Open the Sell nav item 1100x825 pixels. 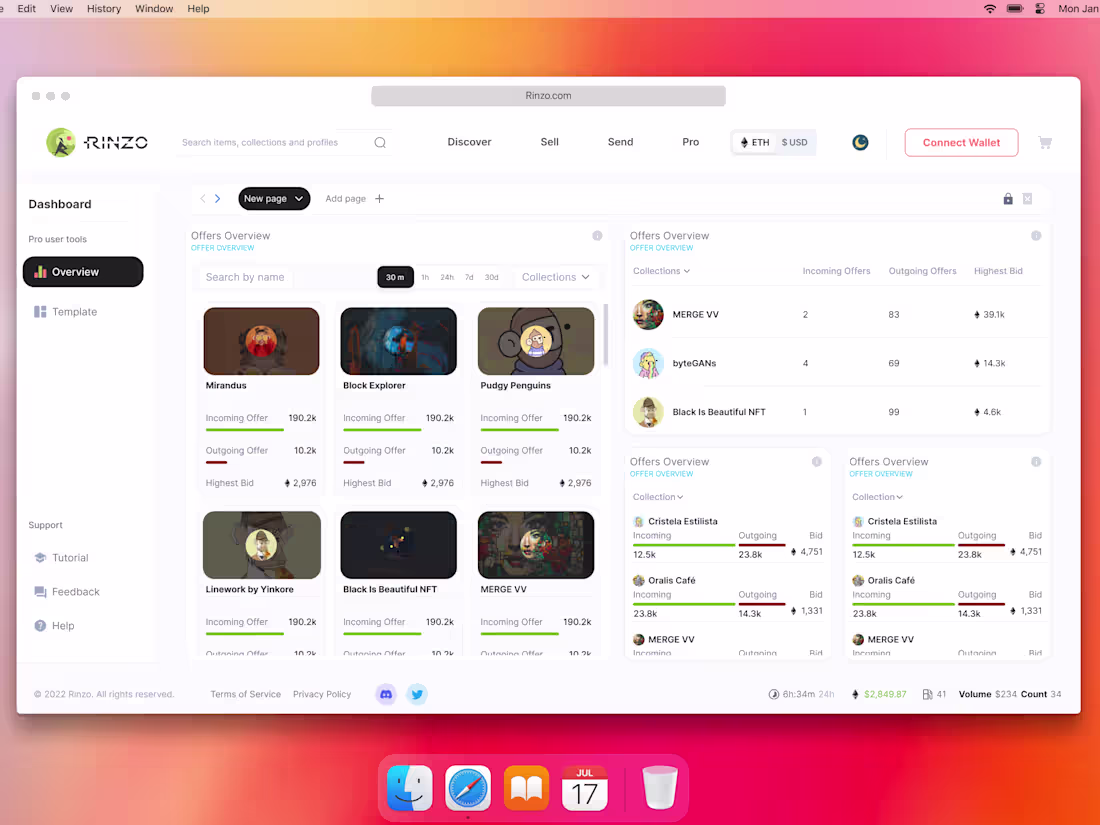549,142
